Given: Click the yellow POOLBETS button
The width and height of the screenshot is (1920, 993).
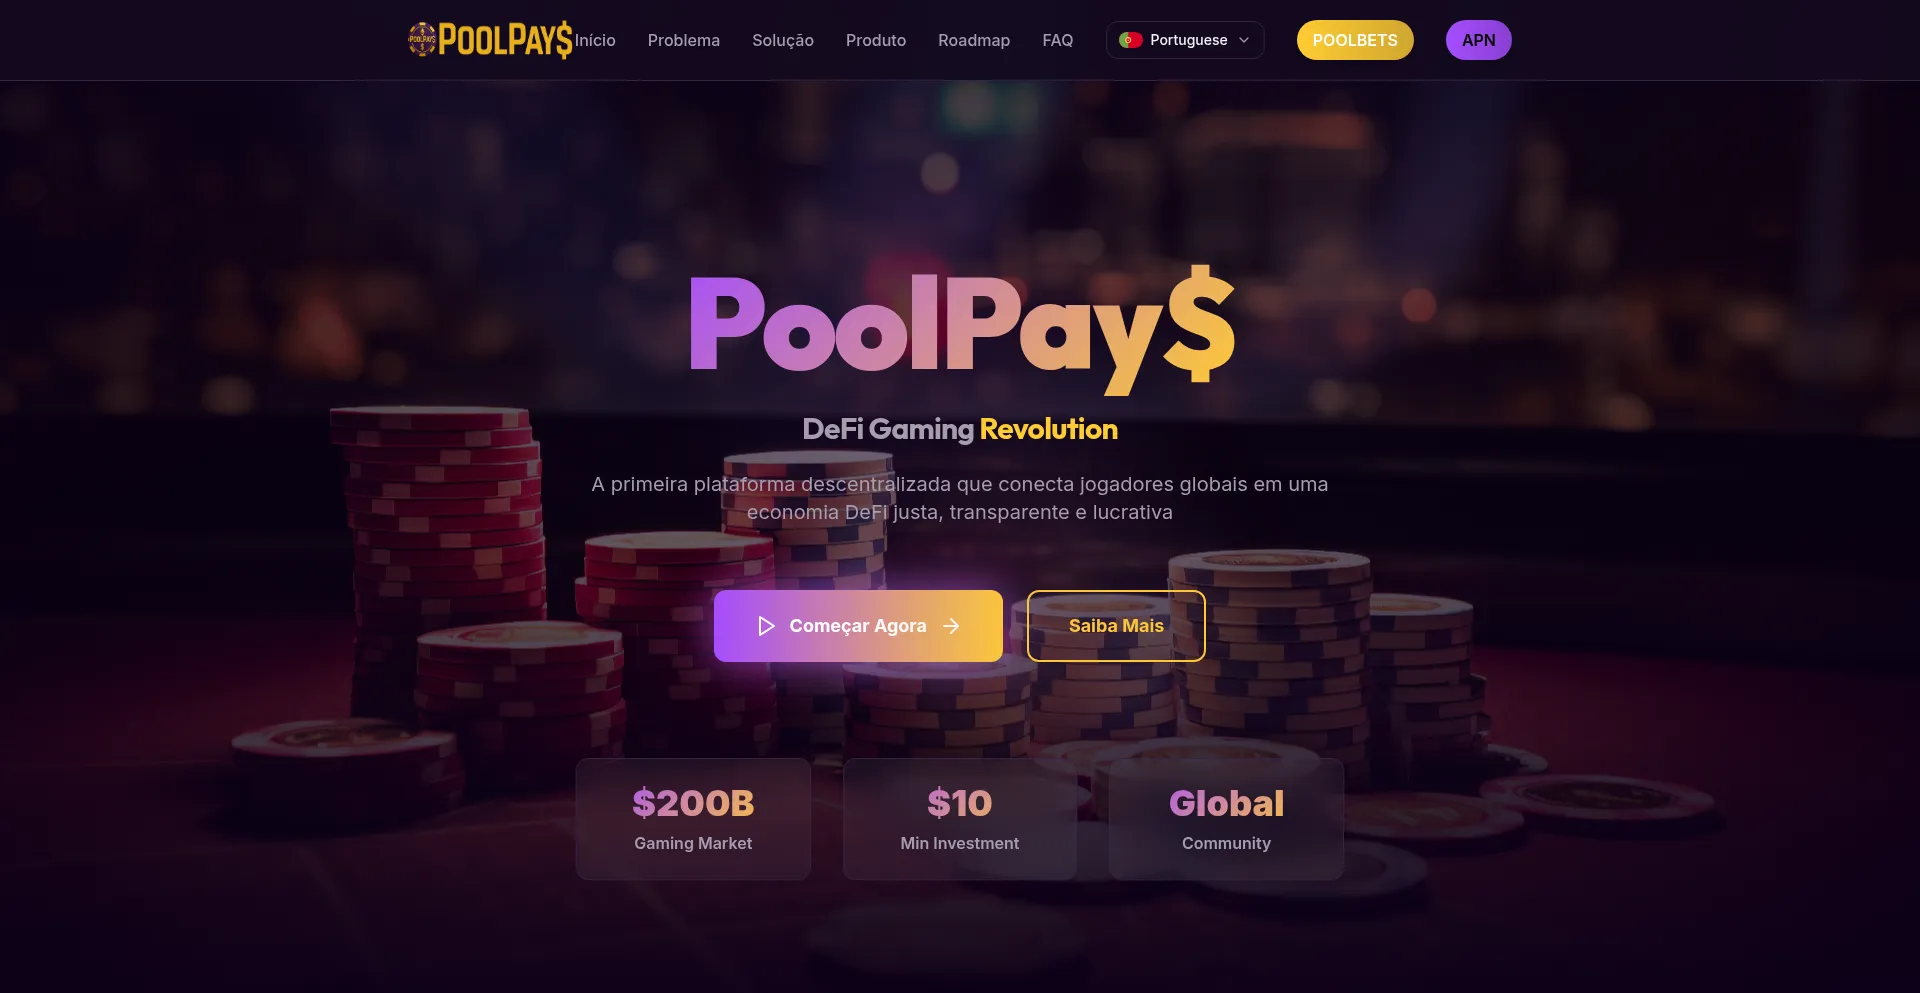Looking at the screenshot, I should click(1355, 40).
